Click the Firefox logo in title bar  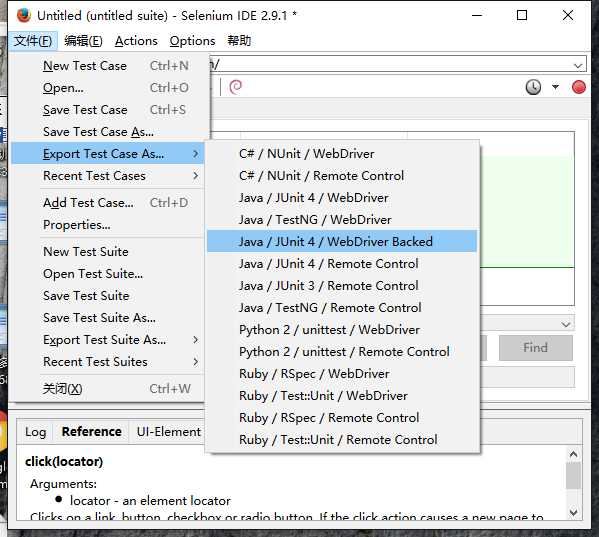tap(24, 15)
